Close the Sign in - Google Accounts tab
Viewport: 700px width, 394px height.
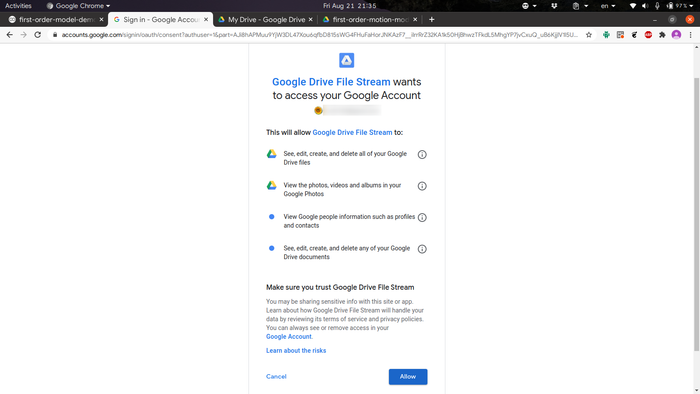click(206, 20)
